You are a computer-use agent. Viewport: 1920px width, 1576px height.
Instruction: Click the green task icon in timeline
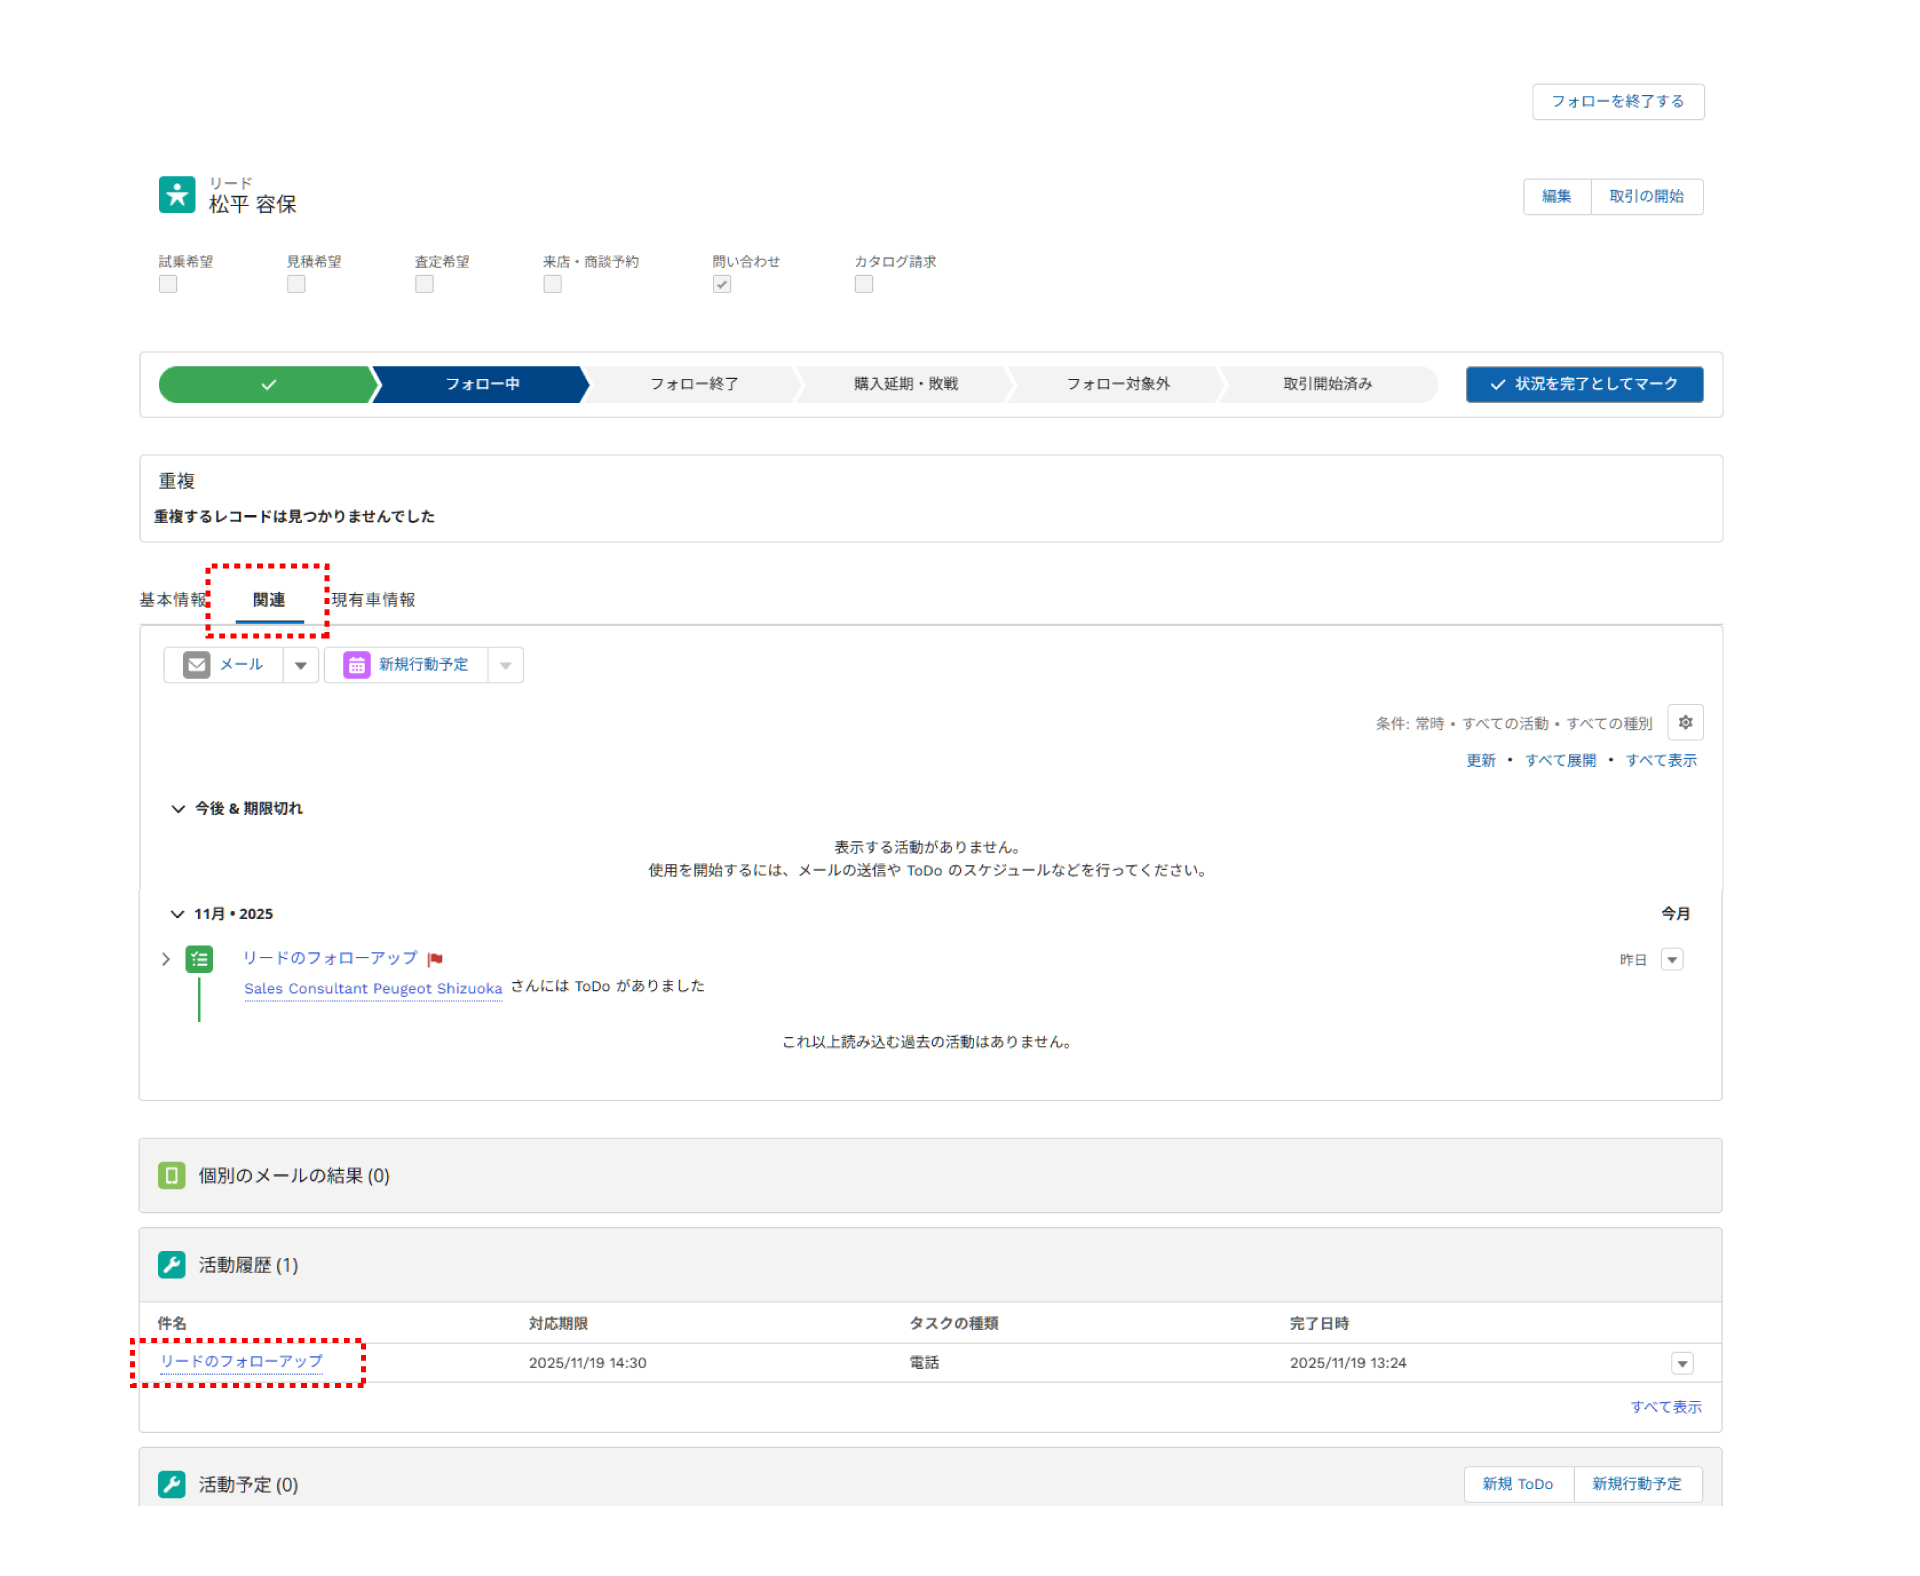(199, 960)
